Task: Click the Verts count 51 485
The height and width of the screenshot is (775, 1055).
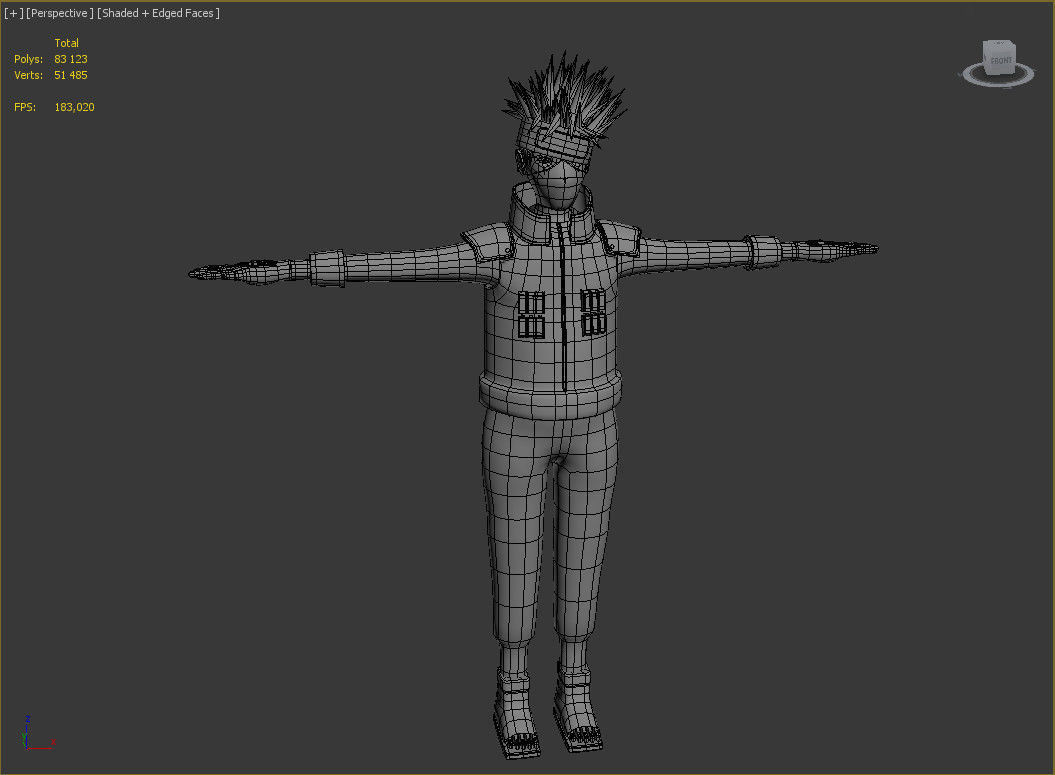Action: click(71, 75)
